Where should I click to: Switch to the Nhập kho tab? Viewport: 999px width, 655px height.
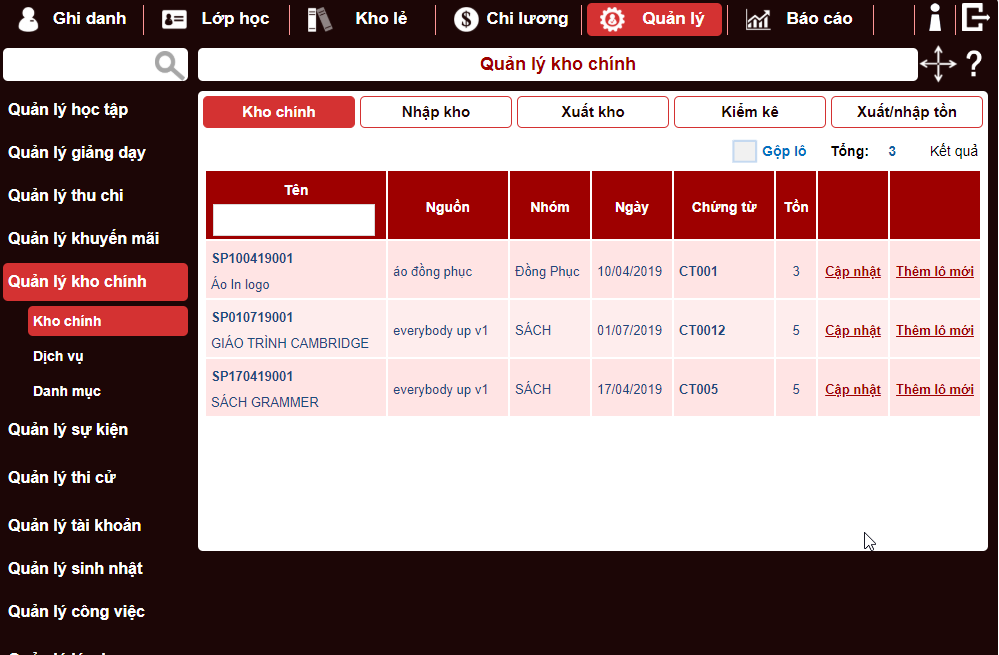pos(435,111)
